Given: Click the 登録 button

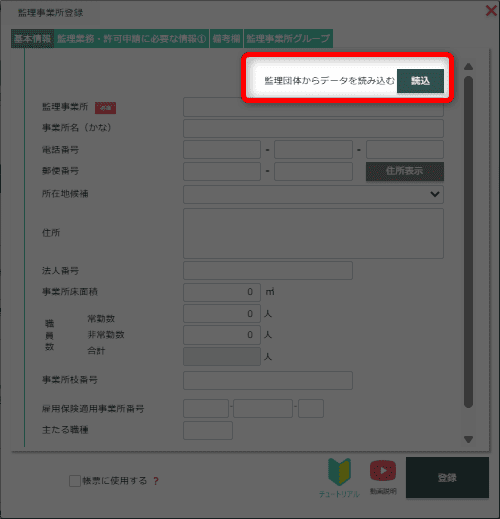Looking at the screenshot, I should coord(447,478).
